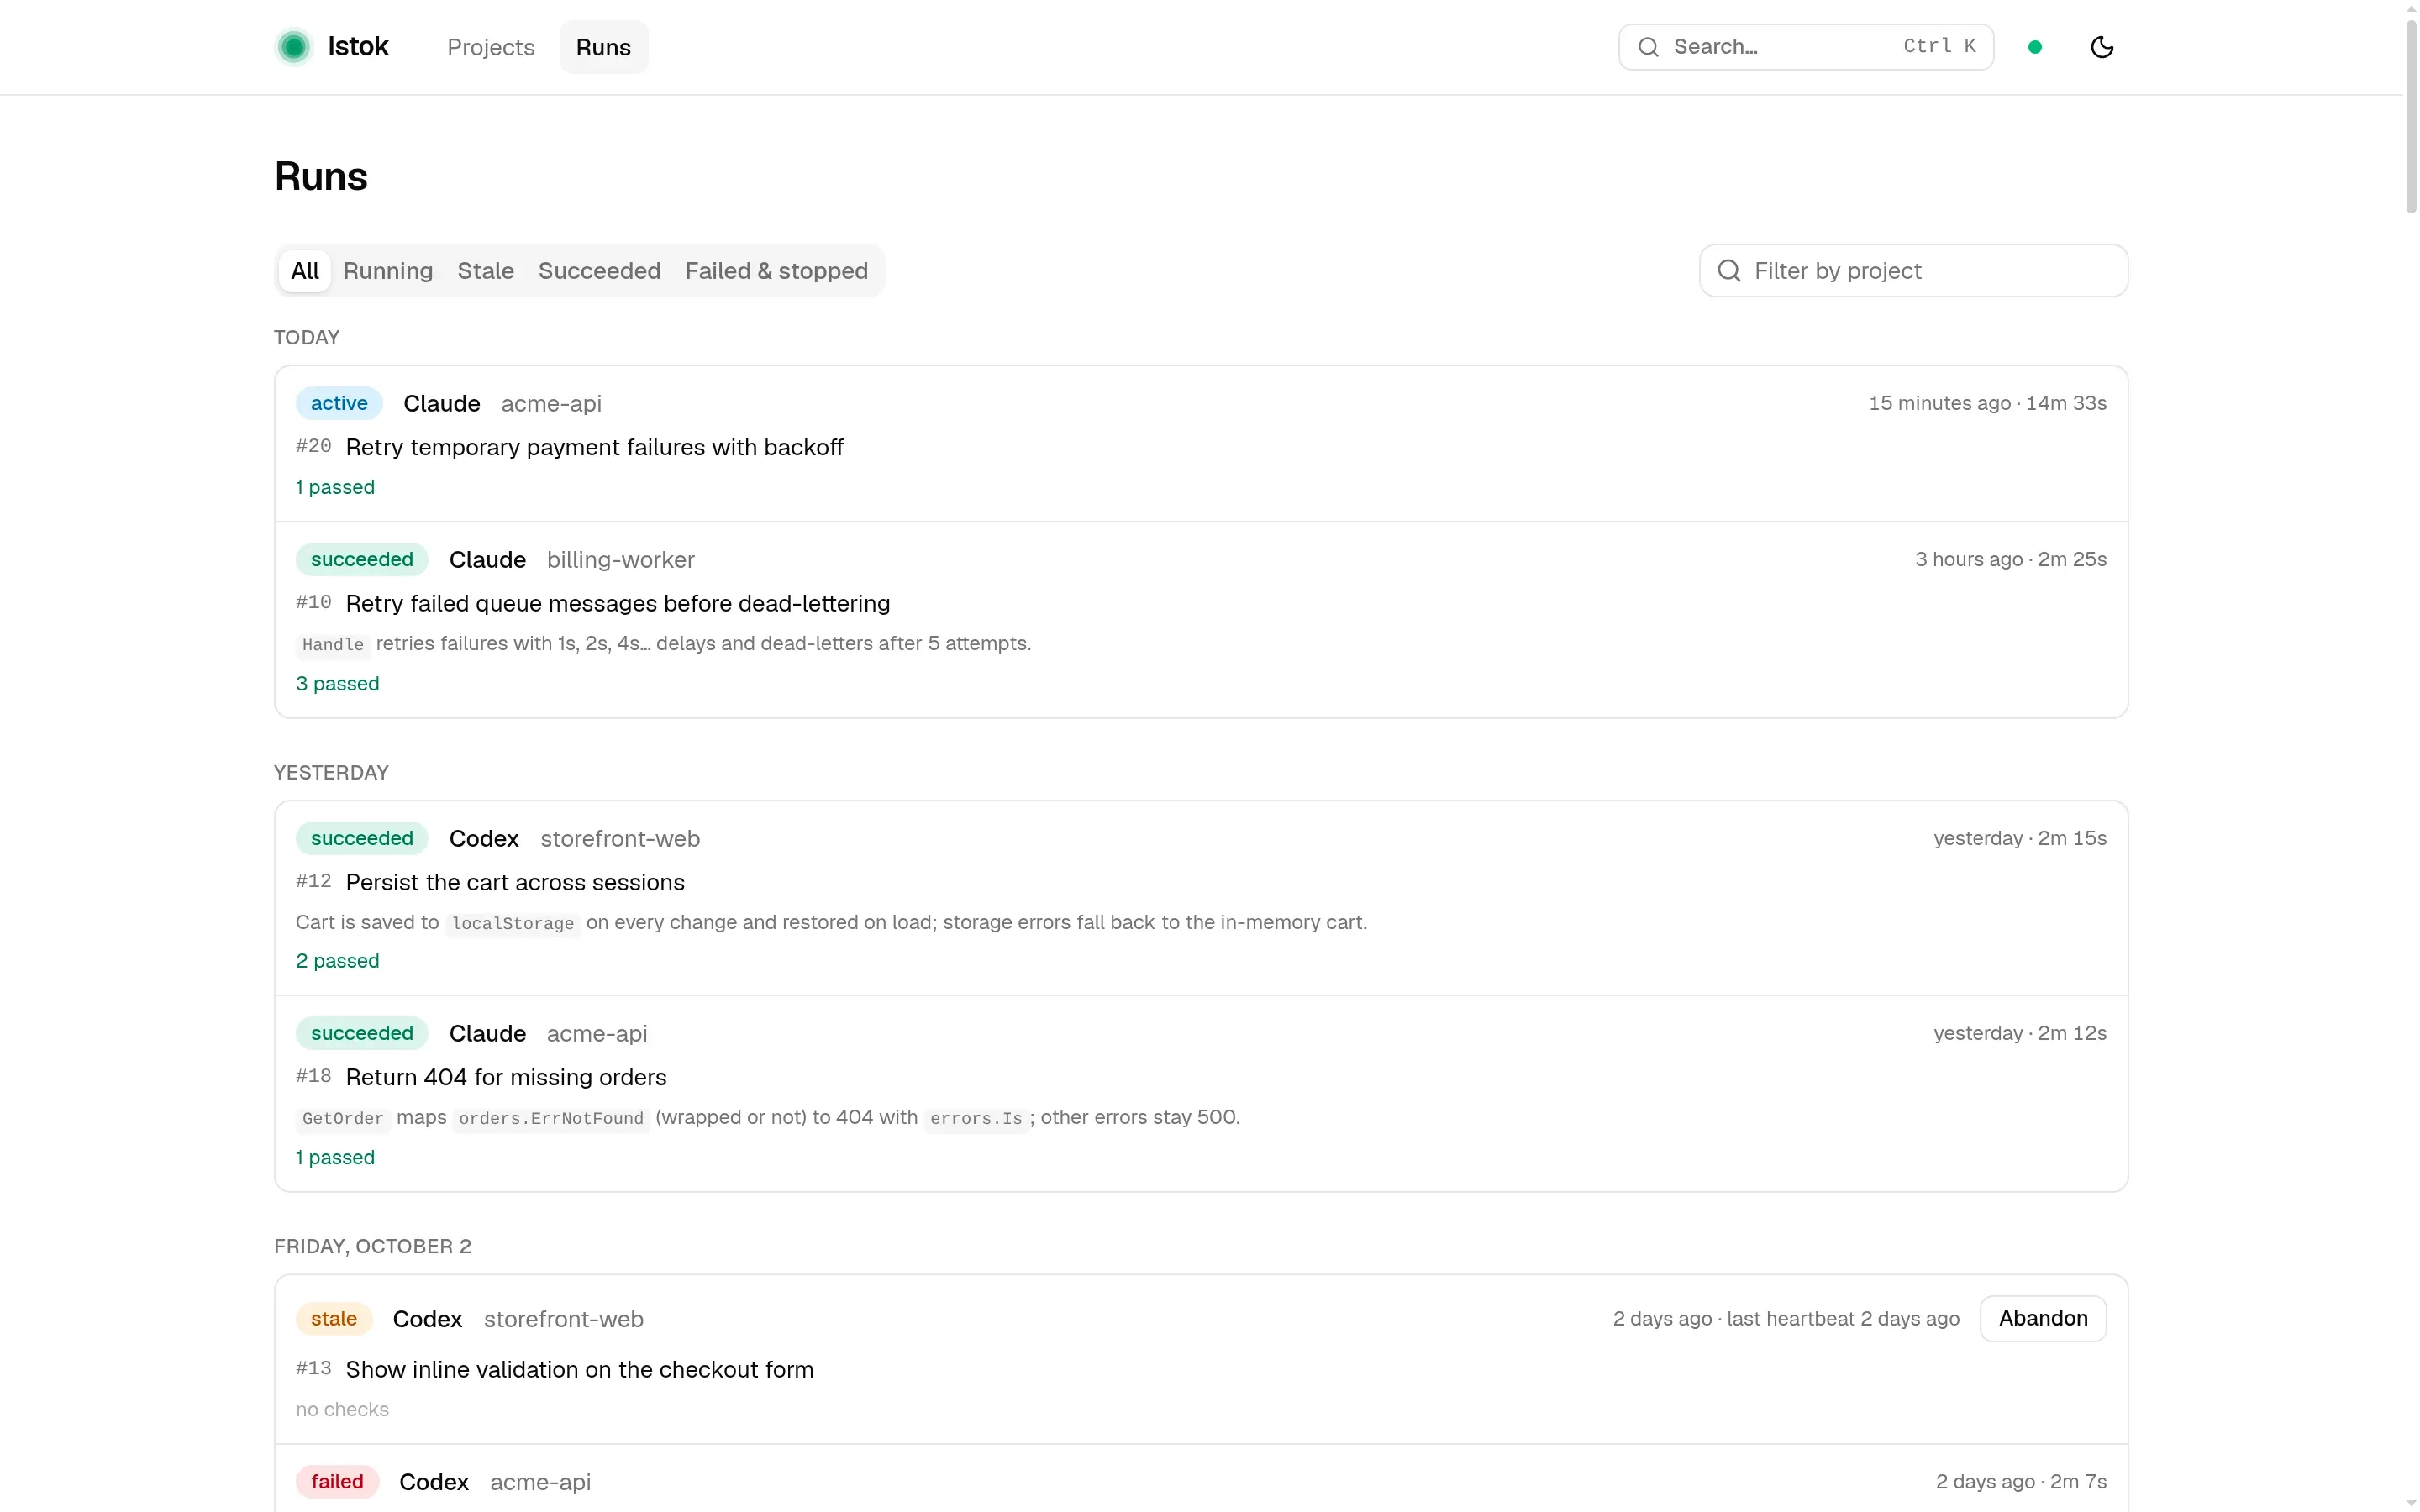The width and height of the screenshot is (2420, 1512).
Task: Click storefront-web on the stale run
Action: pyautogui.click(x=563, y=1319)
